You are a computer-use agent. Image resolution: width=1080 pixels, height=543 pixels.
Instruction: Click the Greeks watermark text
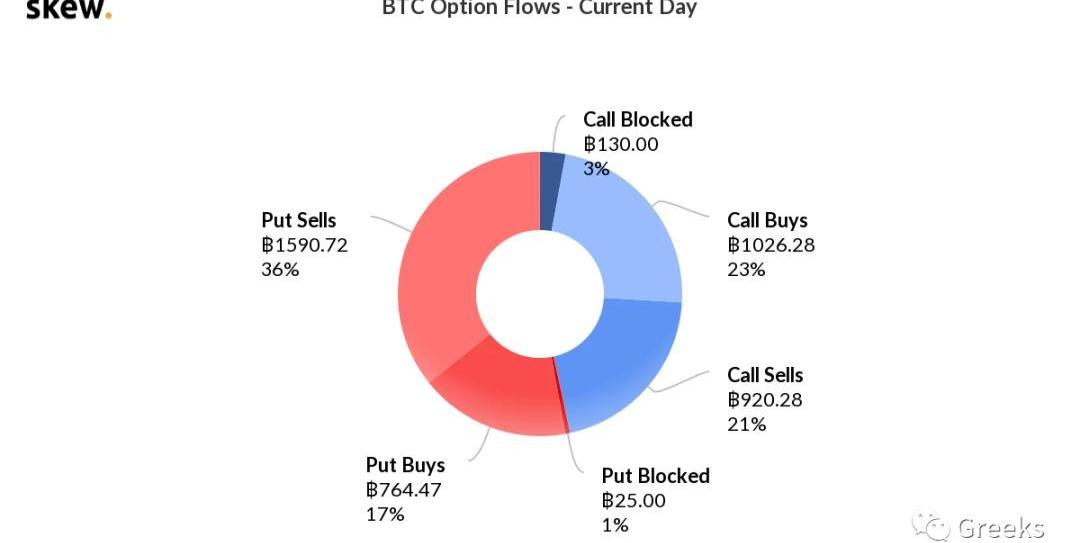(1000, 527)
